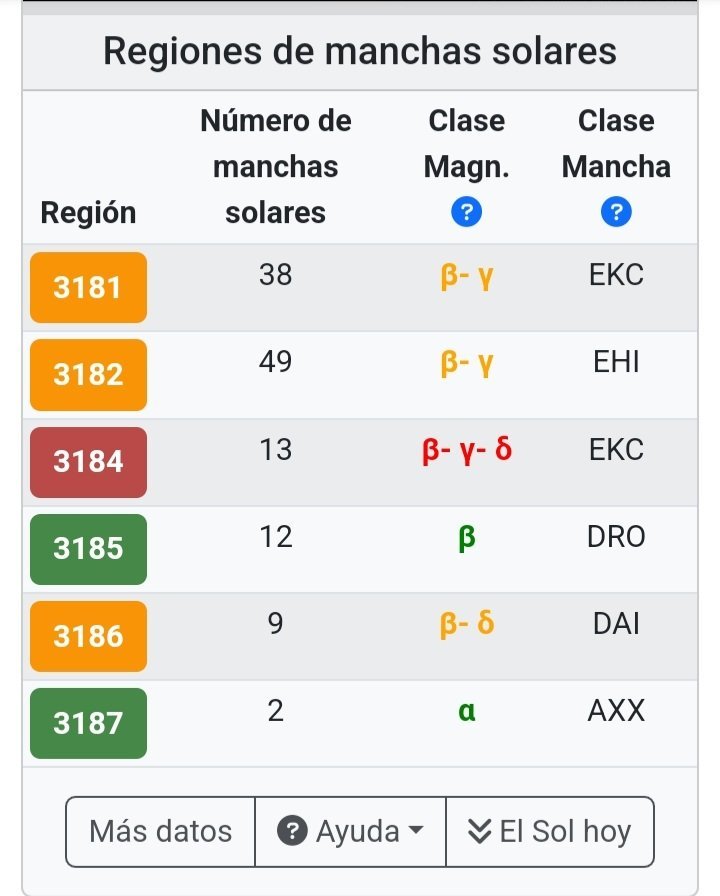Open the red region 3184 badge

tap(88, 462)
